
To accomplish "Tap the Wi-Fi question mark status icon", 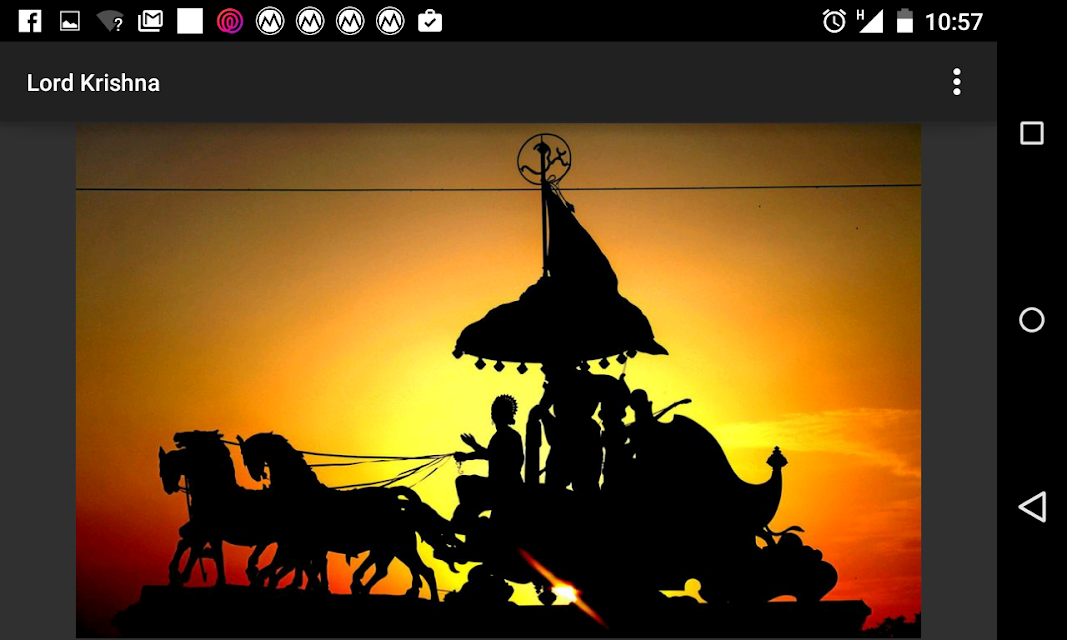I will [110, 21].
